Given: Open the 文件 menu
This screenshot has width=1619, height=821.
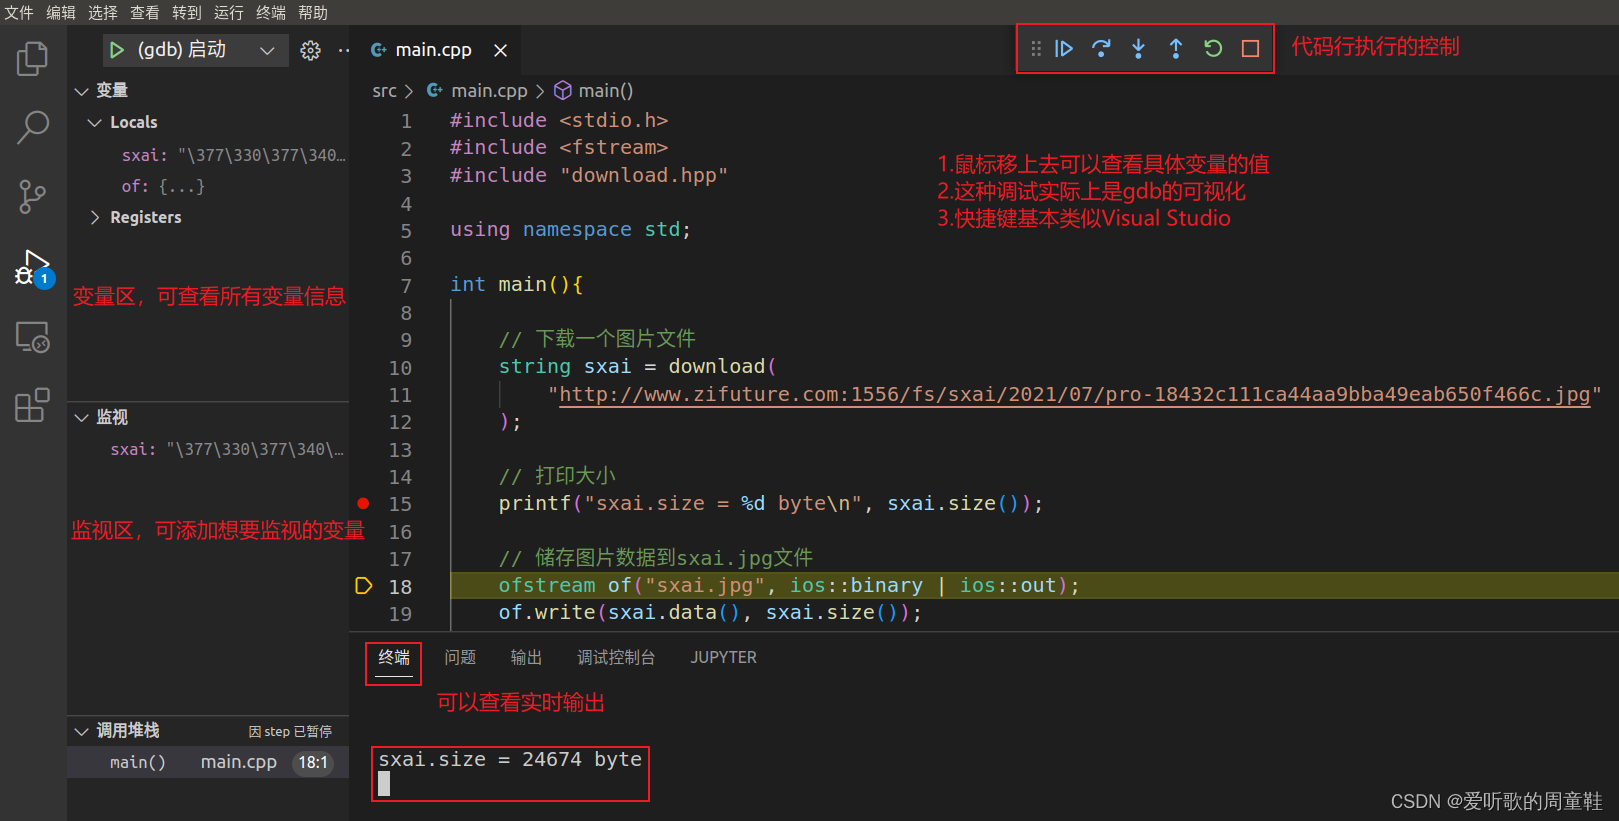Looking at the screenshot, I should [x=19, y=12].
